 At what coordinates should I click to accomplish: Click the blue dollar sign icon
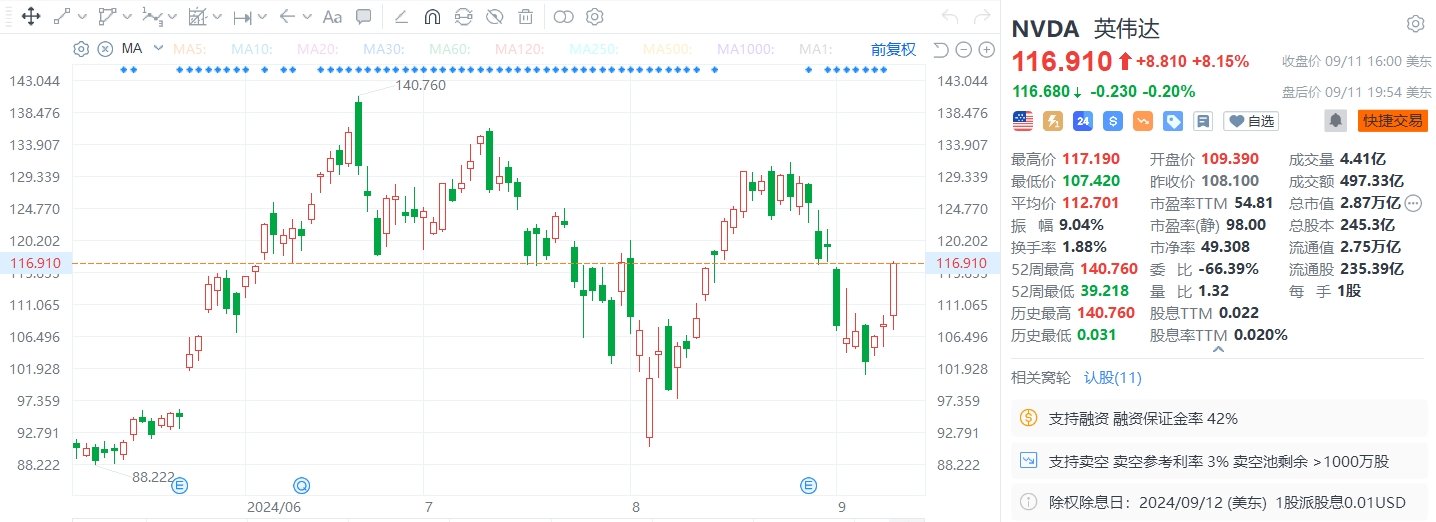(1113, 121)
